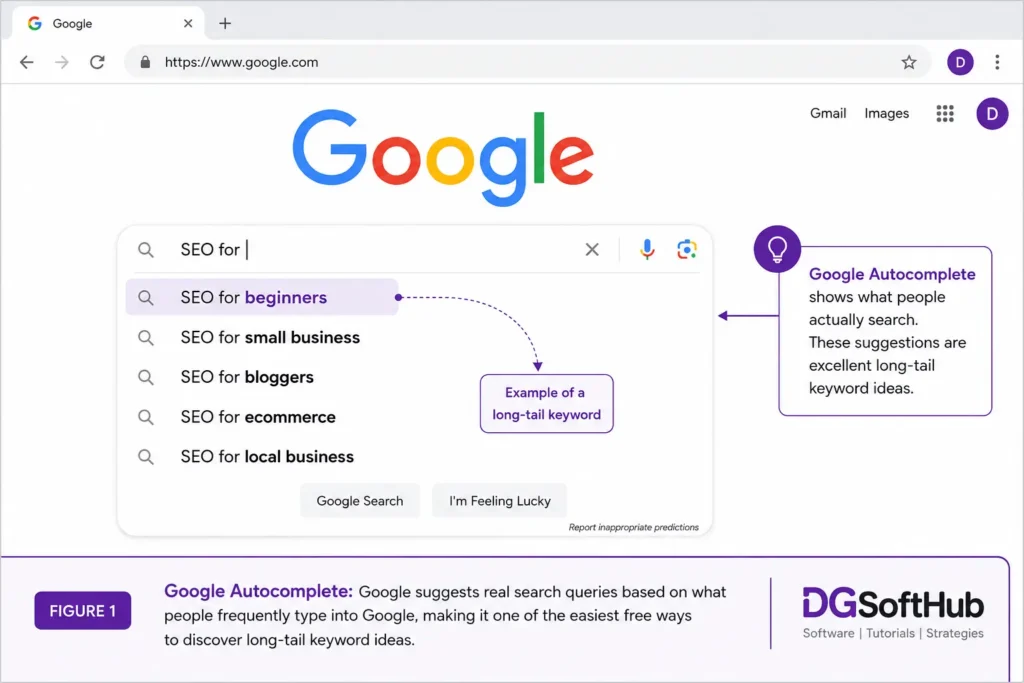Image resolution: width=1024 pixels, height=683 pixels.
Task: Click the magnifier icon beside SEO for small business
Action: click(x=146, y=338)
